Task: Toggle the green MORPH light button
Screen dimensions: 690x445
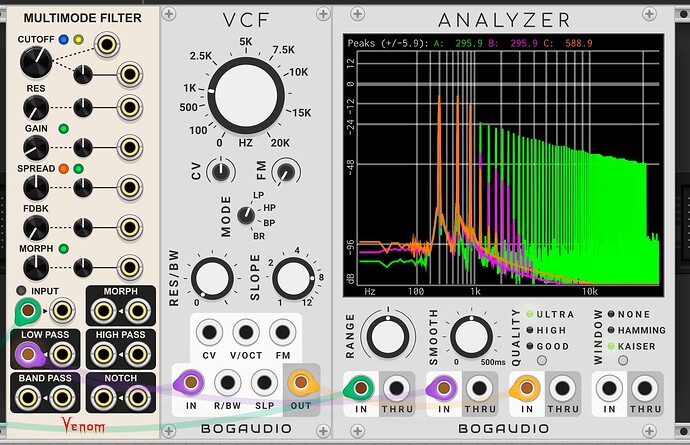Action: tap(63, 248)
